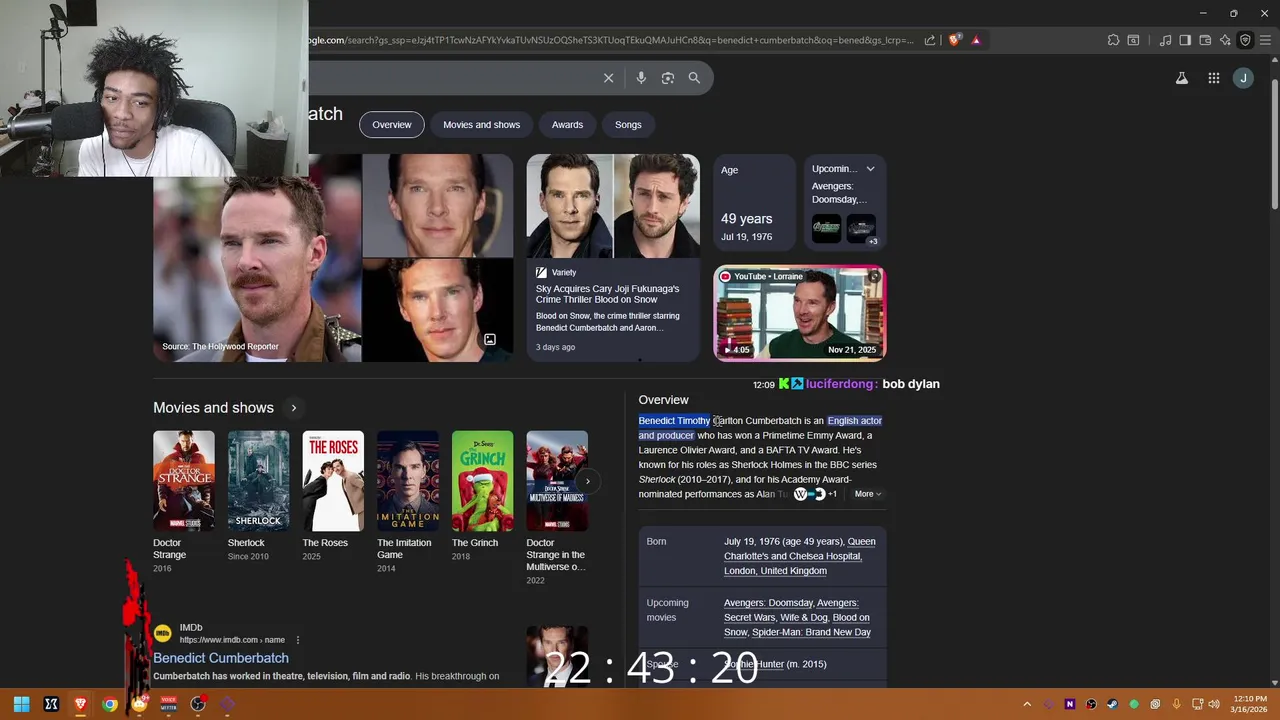Image resolution: width=1280 pixels, height=720 pixels.
Task: Click the magnifier search submit icon
Action: [694, 78]
